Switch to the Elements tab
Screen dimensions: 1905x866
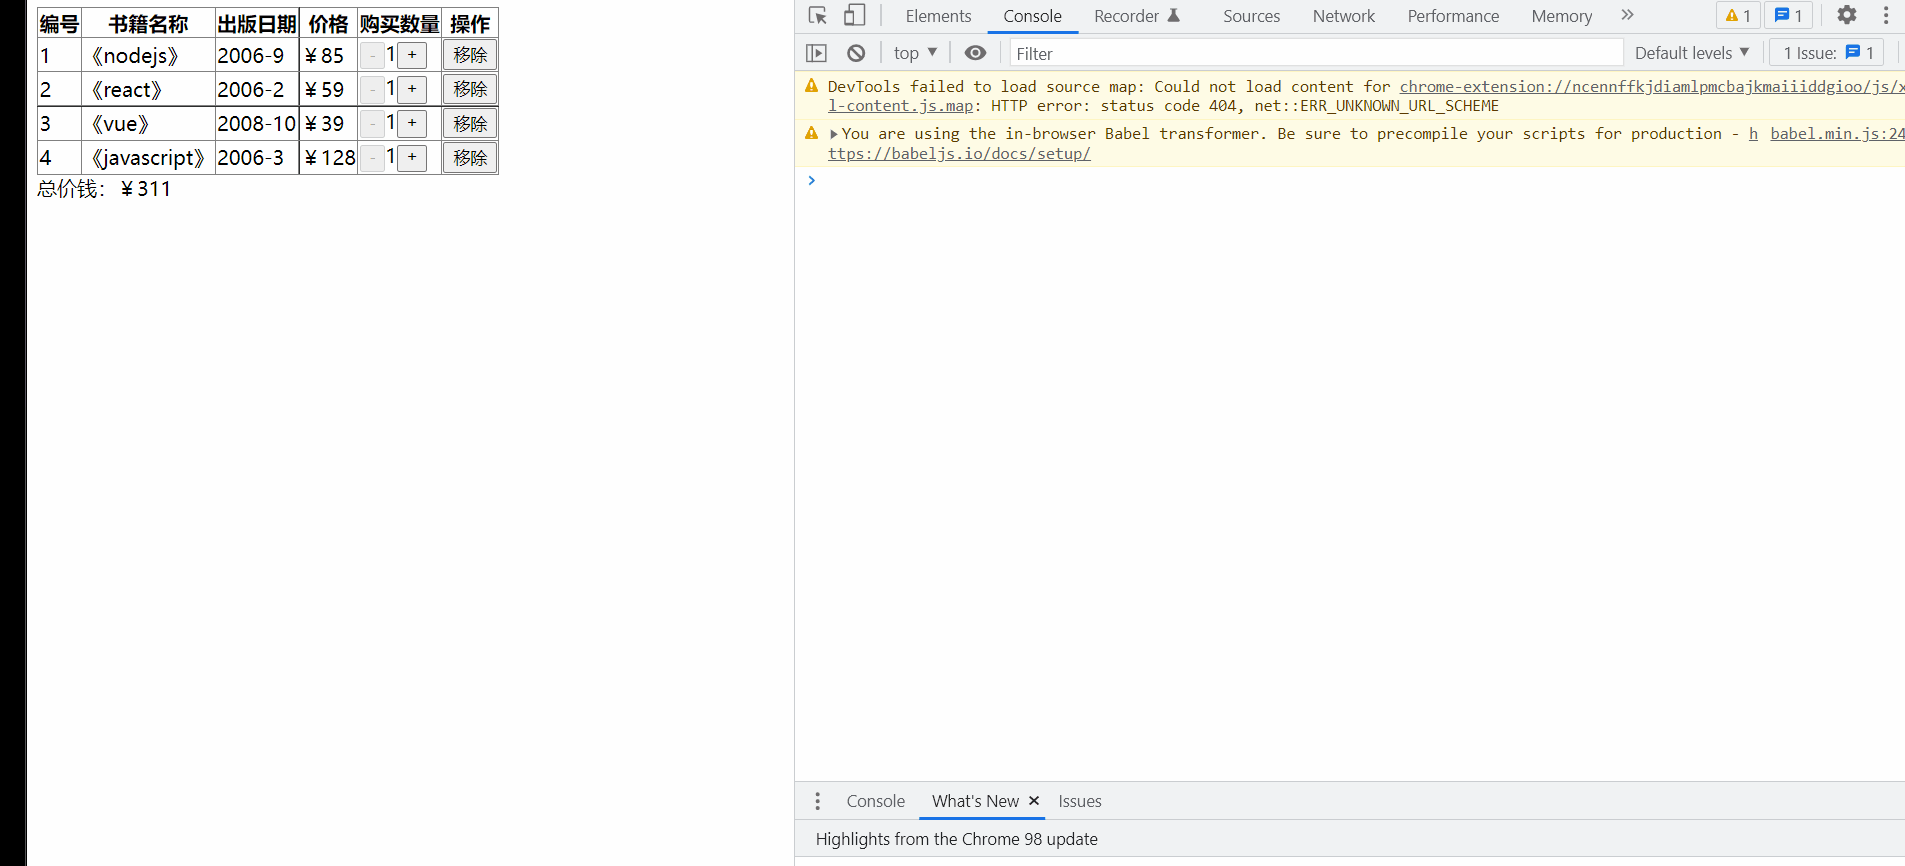[938, 16]
